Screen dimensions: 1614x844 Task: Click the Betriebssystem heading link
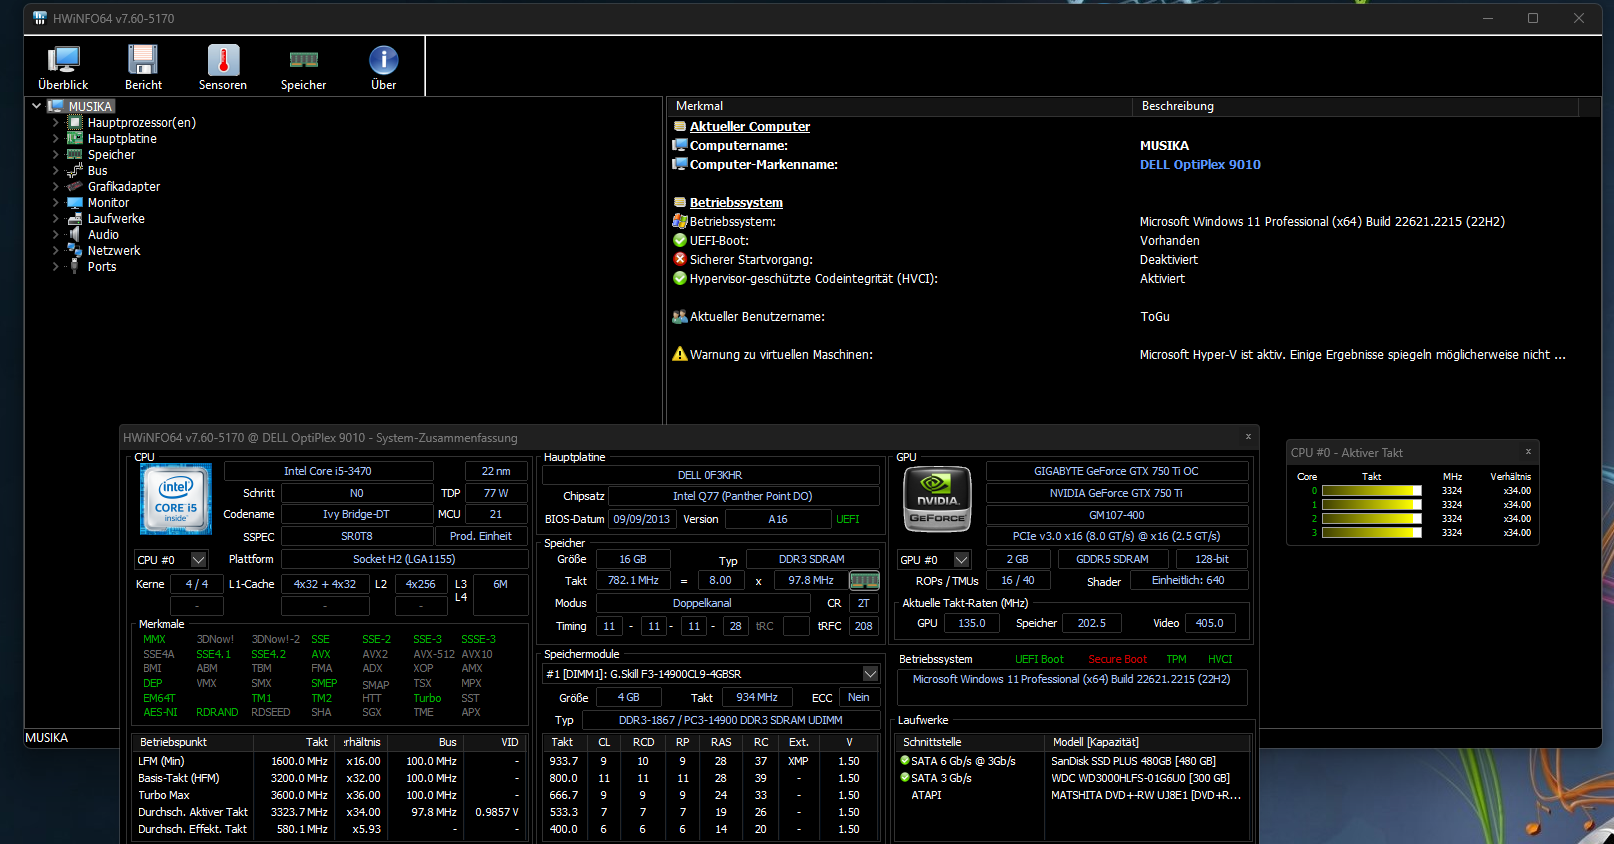736,202
